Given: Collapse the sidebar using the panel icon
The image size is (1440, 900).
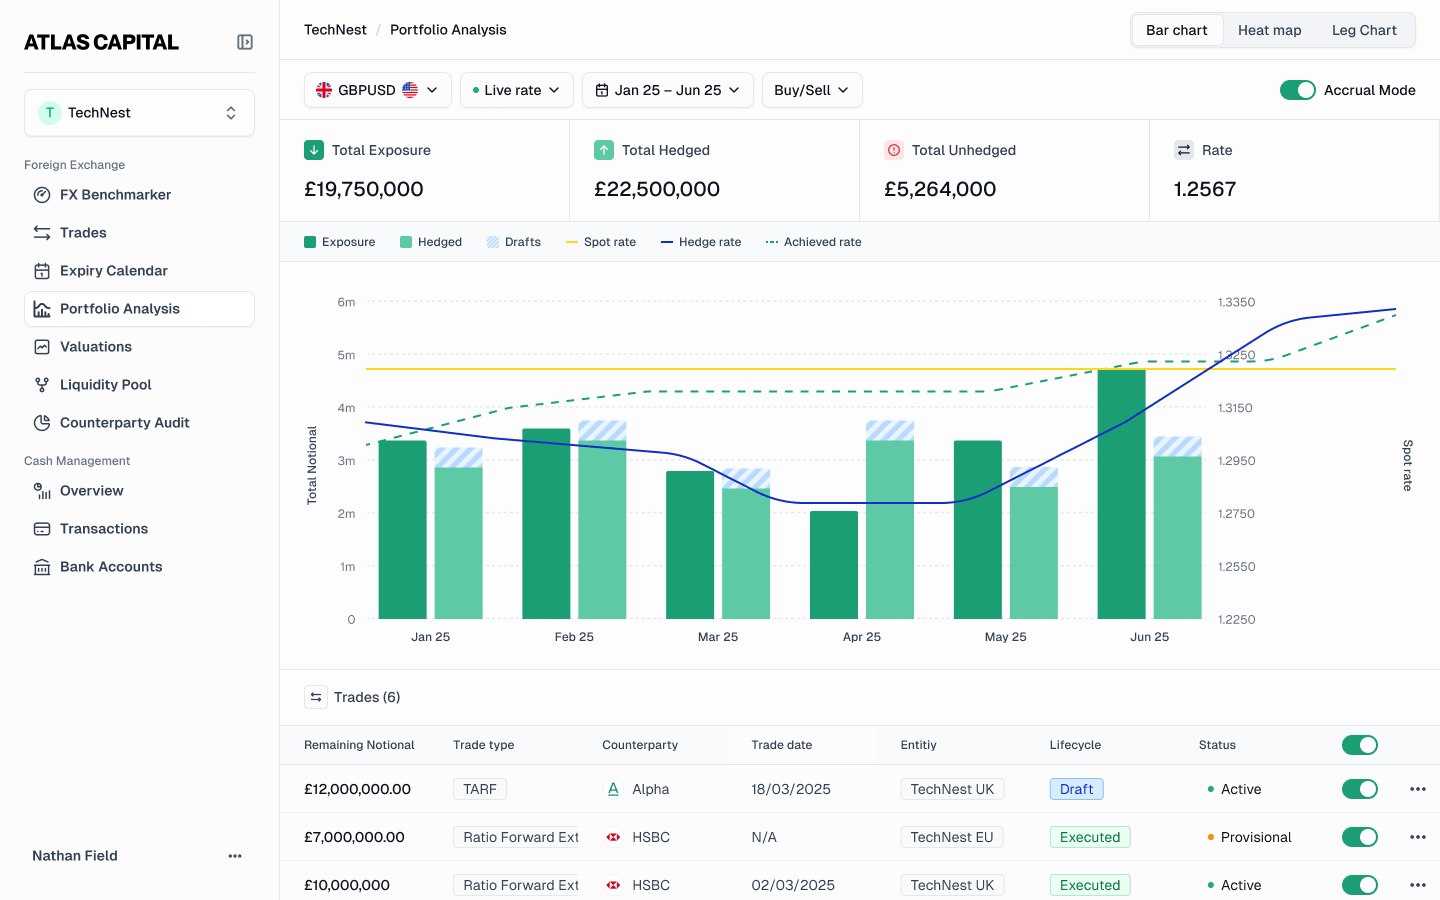Looking at the screenshot, I should pyautogui.click(x=245, y=42).
